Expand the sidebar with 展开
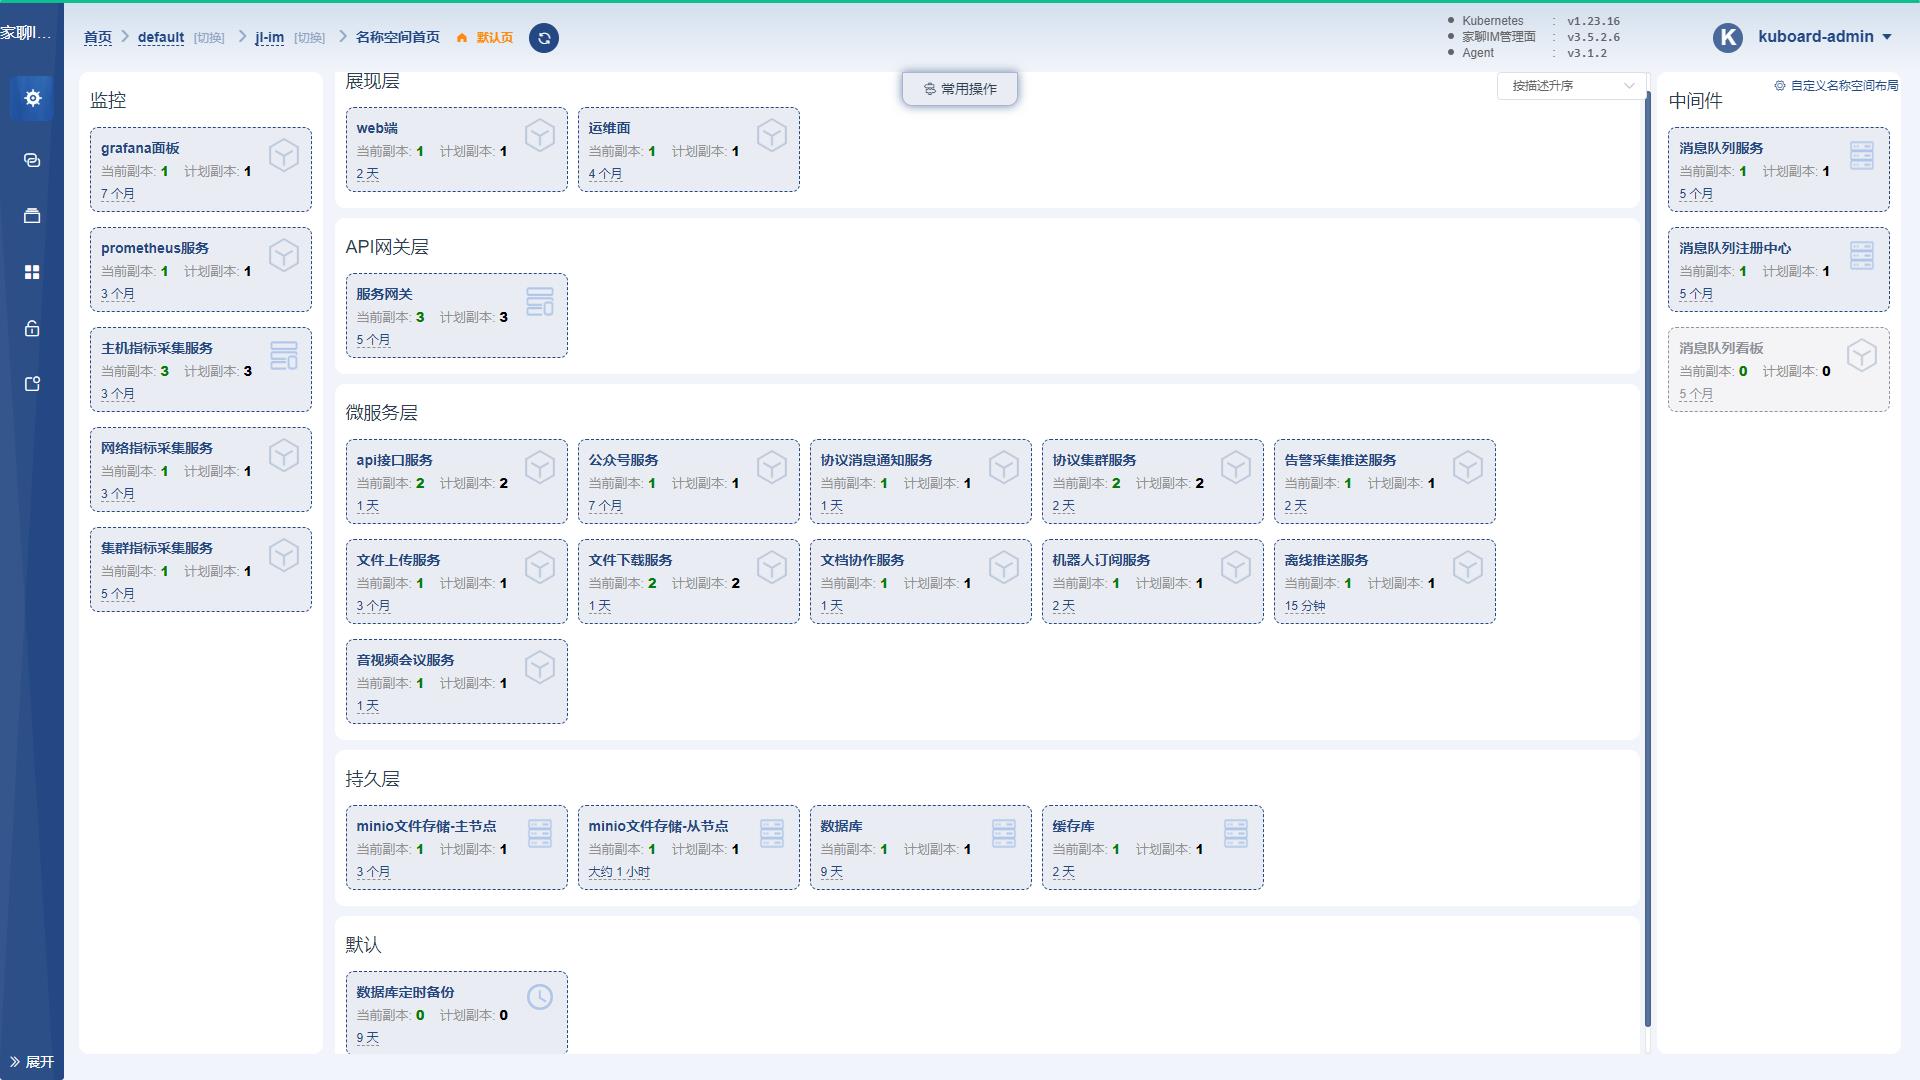1920x1080 pixels. (x=32, y=1062)
